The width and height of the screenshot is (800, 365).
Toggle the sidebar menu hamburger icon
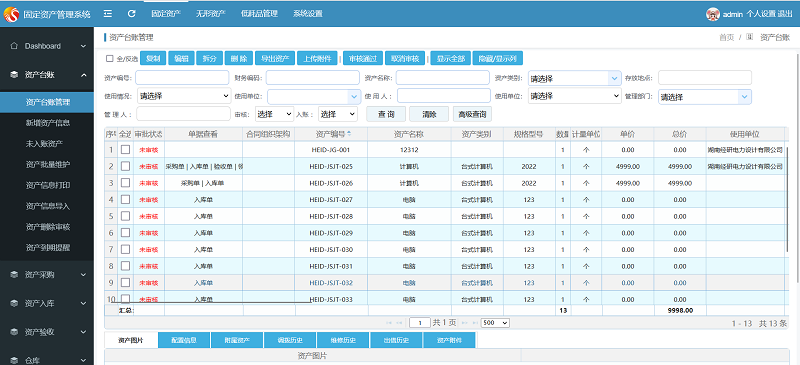tap(108, 14)
